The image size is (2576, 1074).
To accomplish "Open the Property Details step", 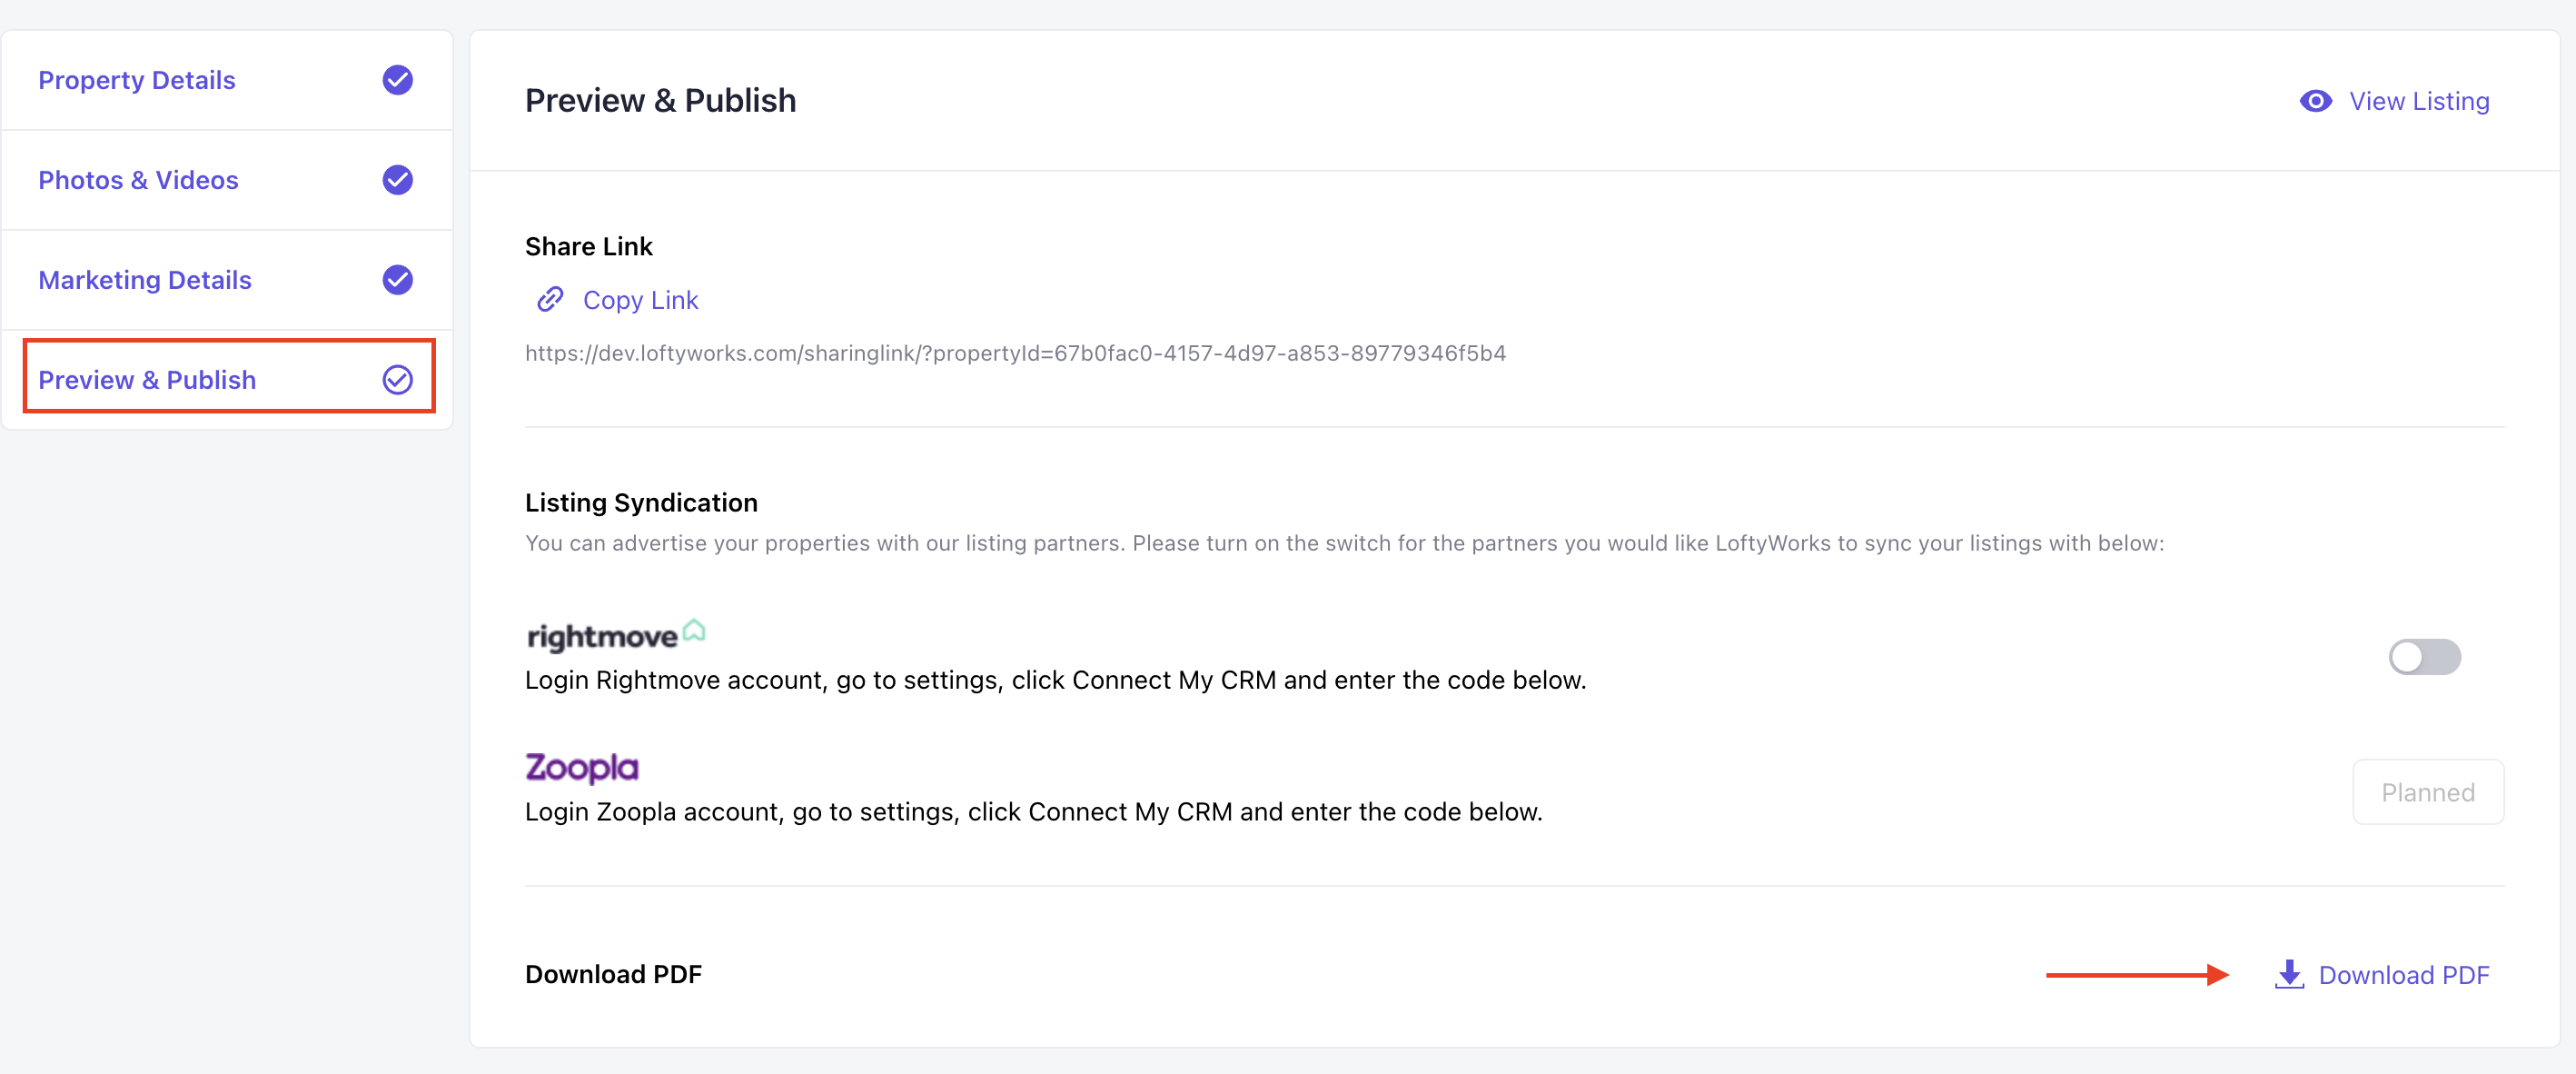I will [227, 80].
